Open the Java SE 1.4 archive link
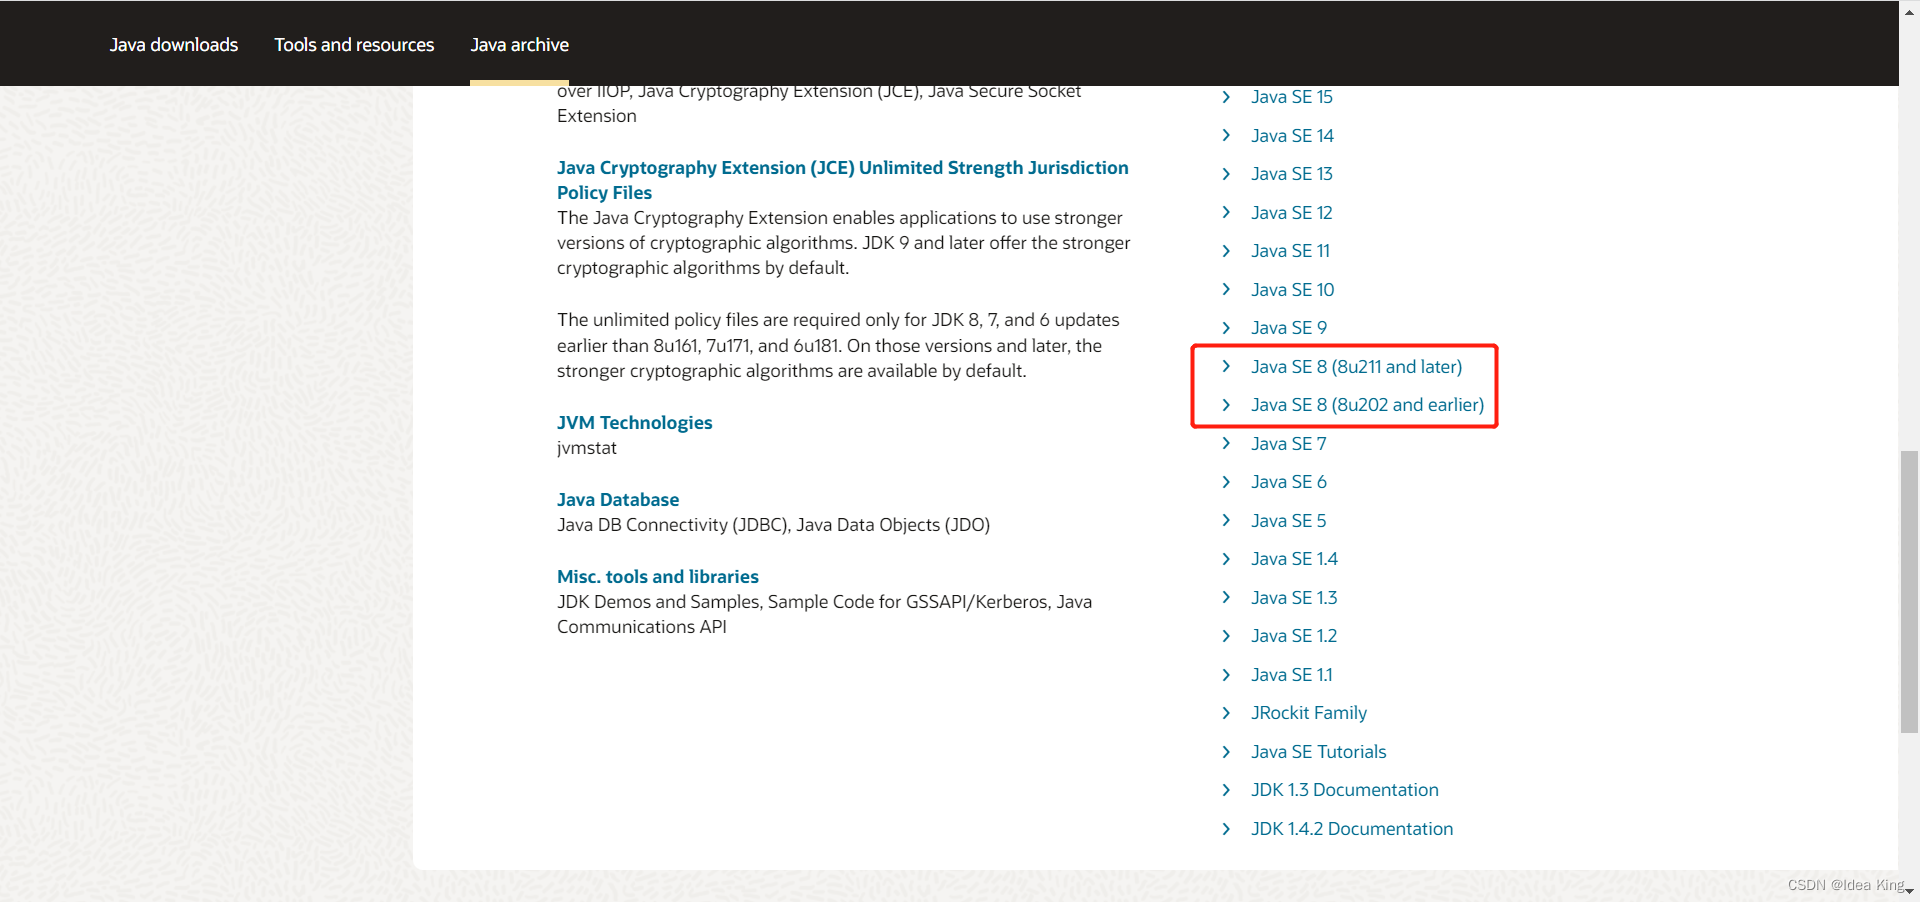This screenshot has width=1920, height=902. pyautogui.click(x=1294, y=559)
